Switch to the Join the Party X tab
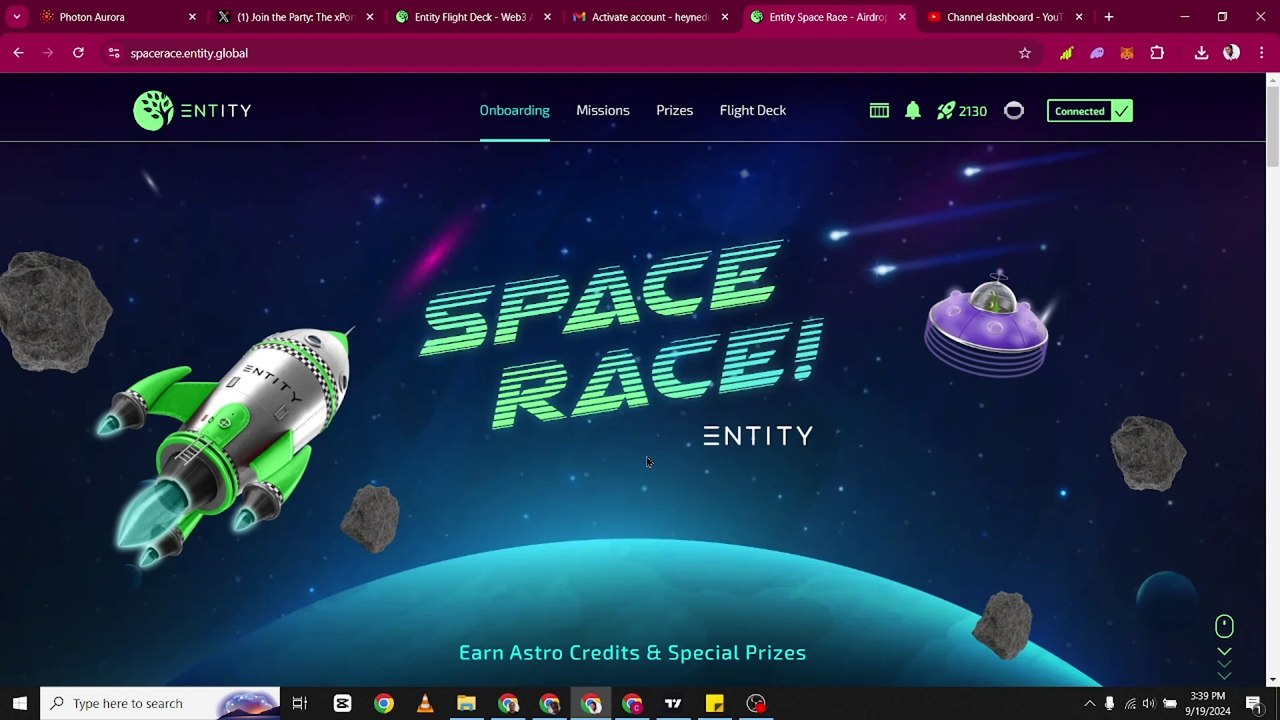The image size is (1280, 720). pyautogui.click(x=294, y=17)
